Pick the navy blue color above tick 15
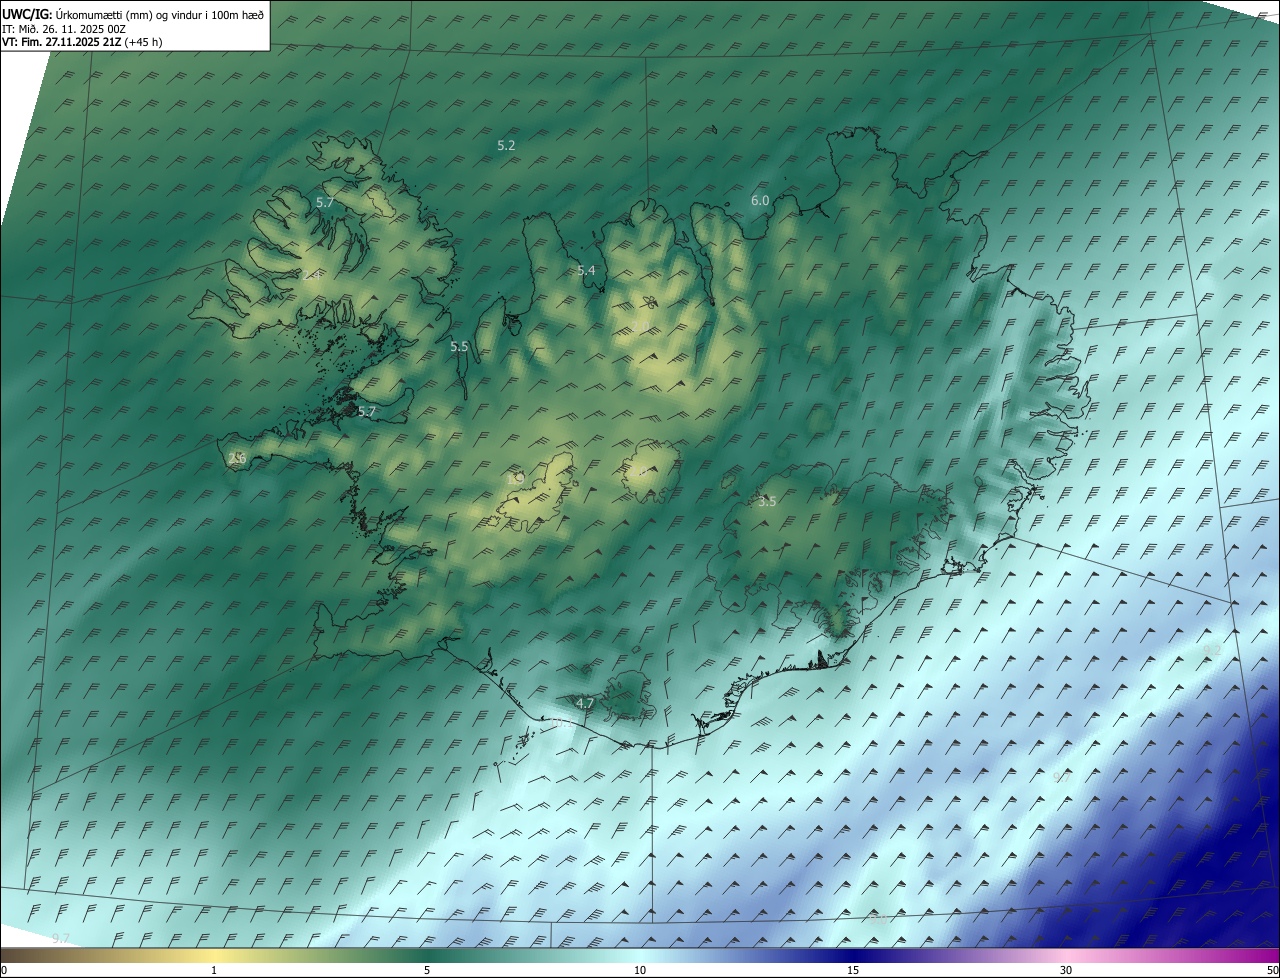This screenshot has width=1280, height=978. (853, 955)
